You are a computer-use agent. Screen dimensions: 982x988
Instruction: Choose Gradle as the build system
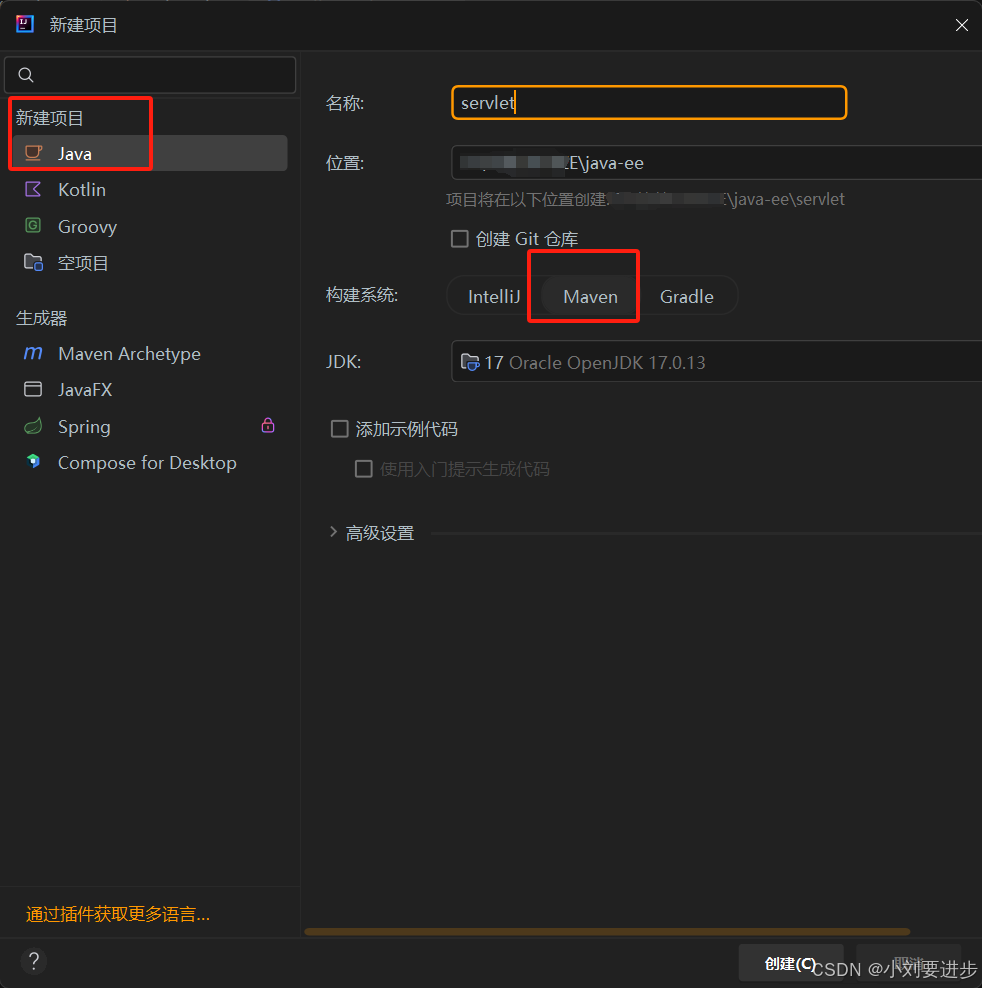click(686, 296)
